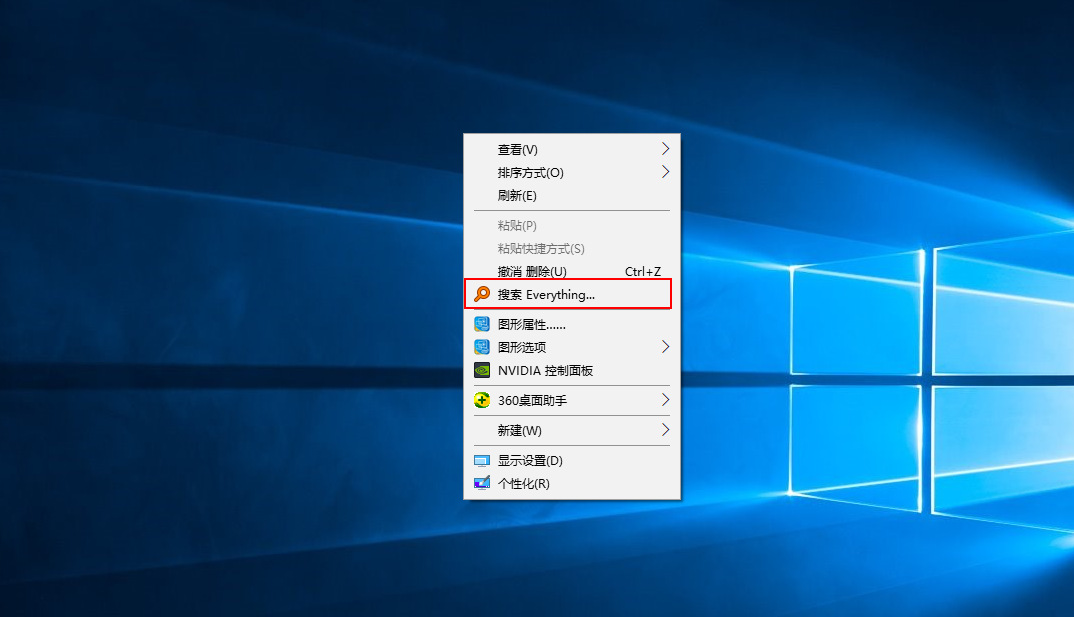Open NVIDIA 控制面板 entry
Viewport: 1074px width, 617px height.
(572, 370)
